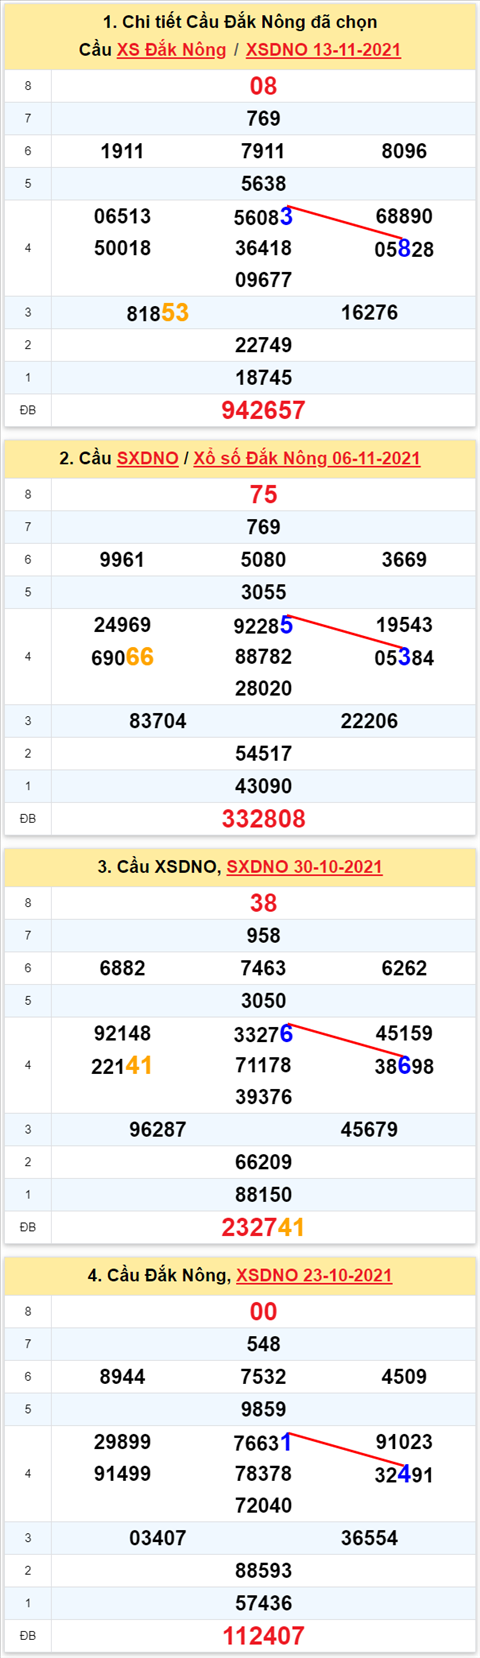
Task: Click the number 38698
Action: coord(404,1066)
